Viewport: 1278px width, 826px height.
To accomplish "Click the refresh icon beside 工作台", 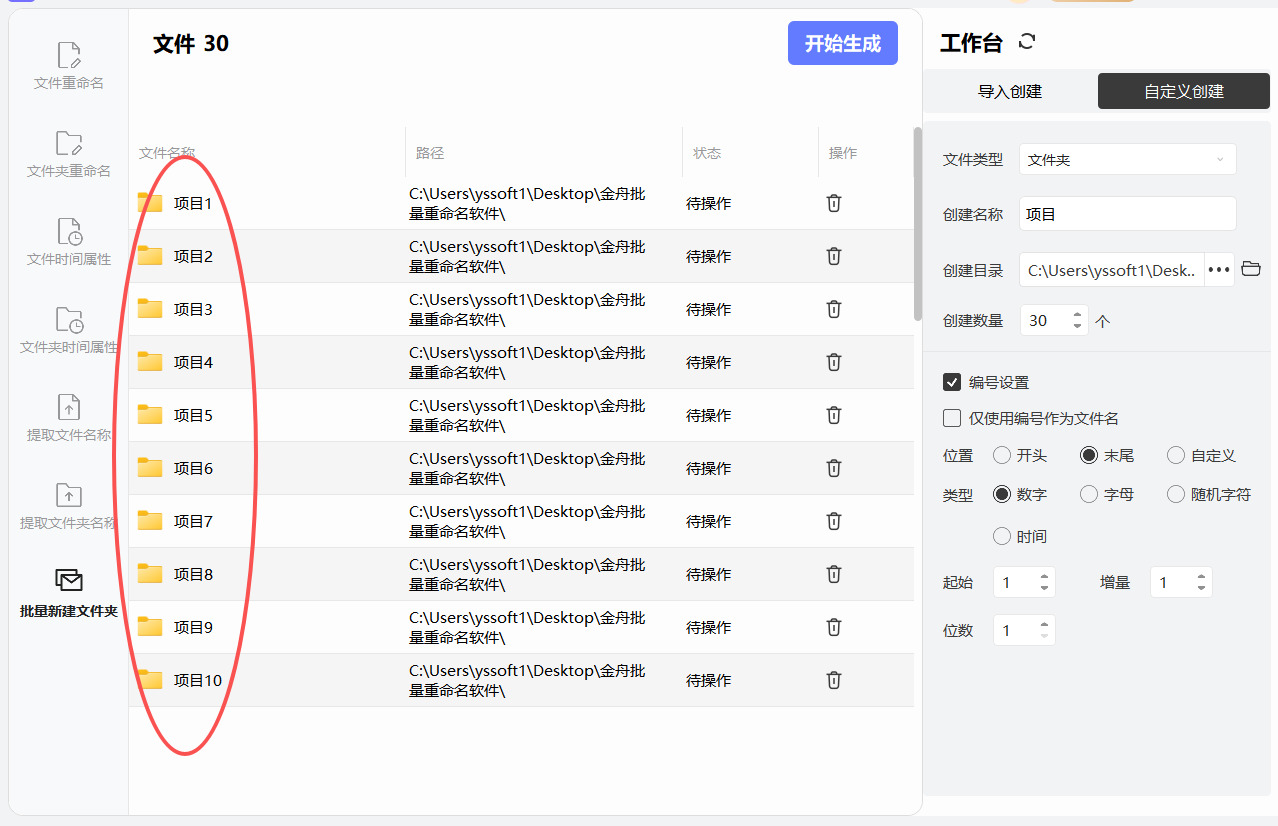I will (1026, 42).
